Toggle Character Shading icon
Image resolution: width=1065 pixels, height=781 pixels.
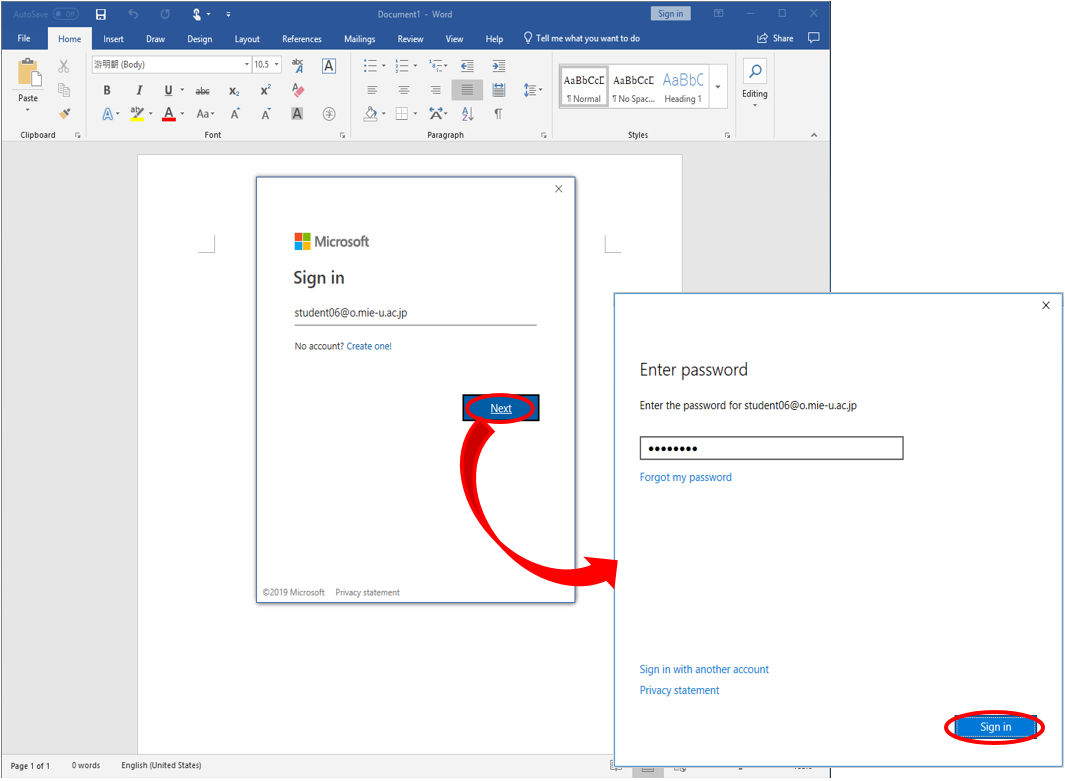(297, 114)
